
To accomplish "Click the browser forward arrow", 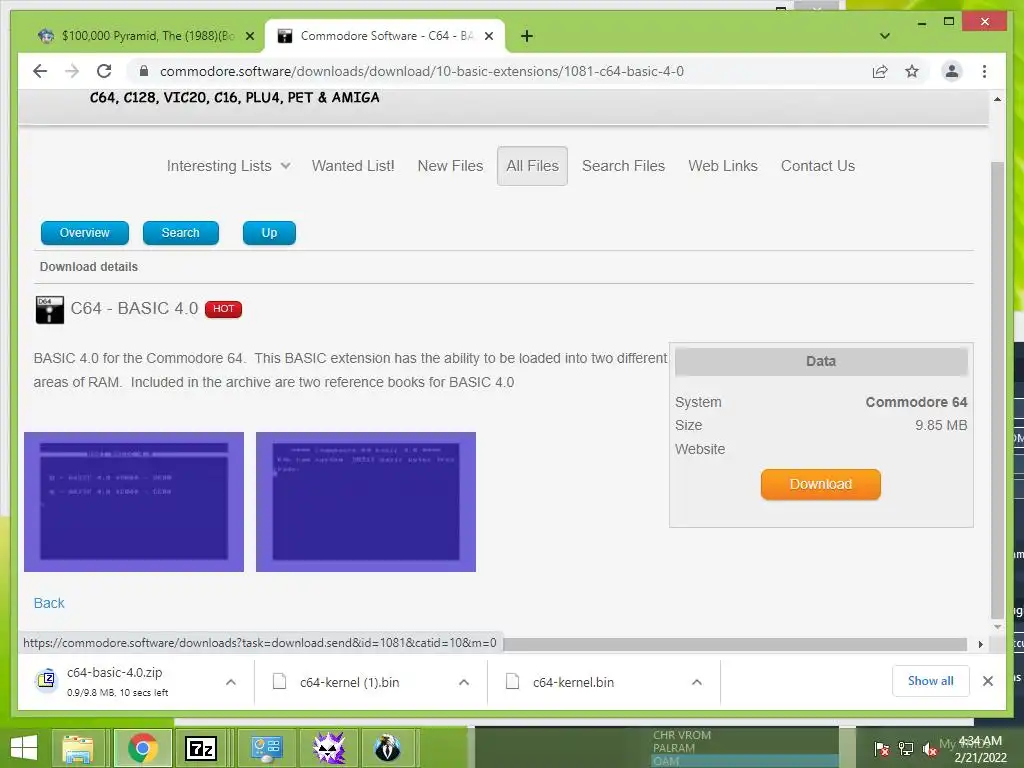I will 72,71.
